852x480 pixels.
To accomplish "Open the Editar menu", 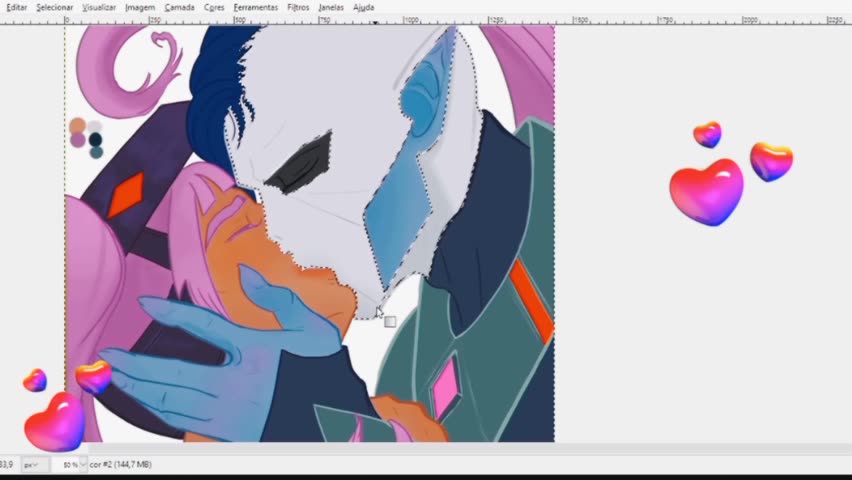I will click(16, 8).
